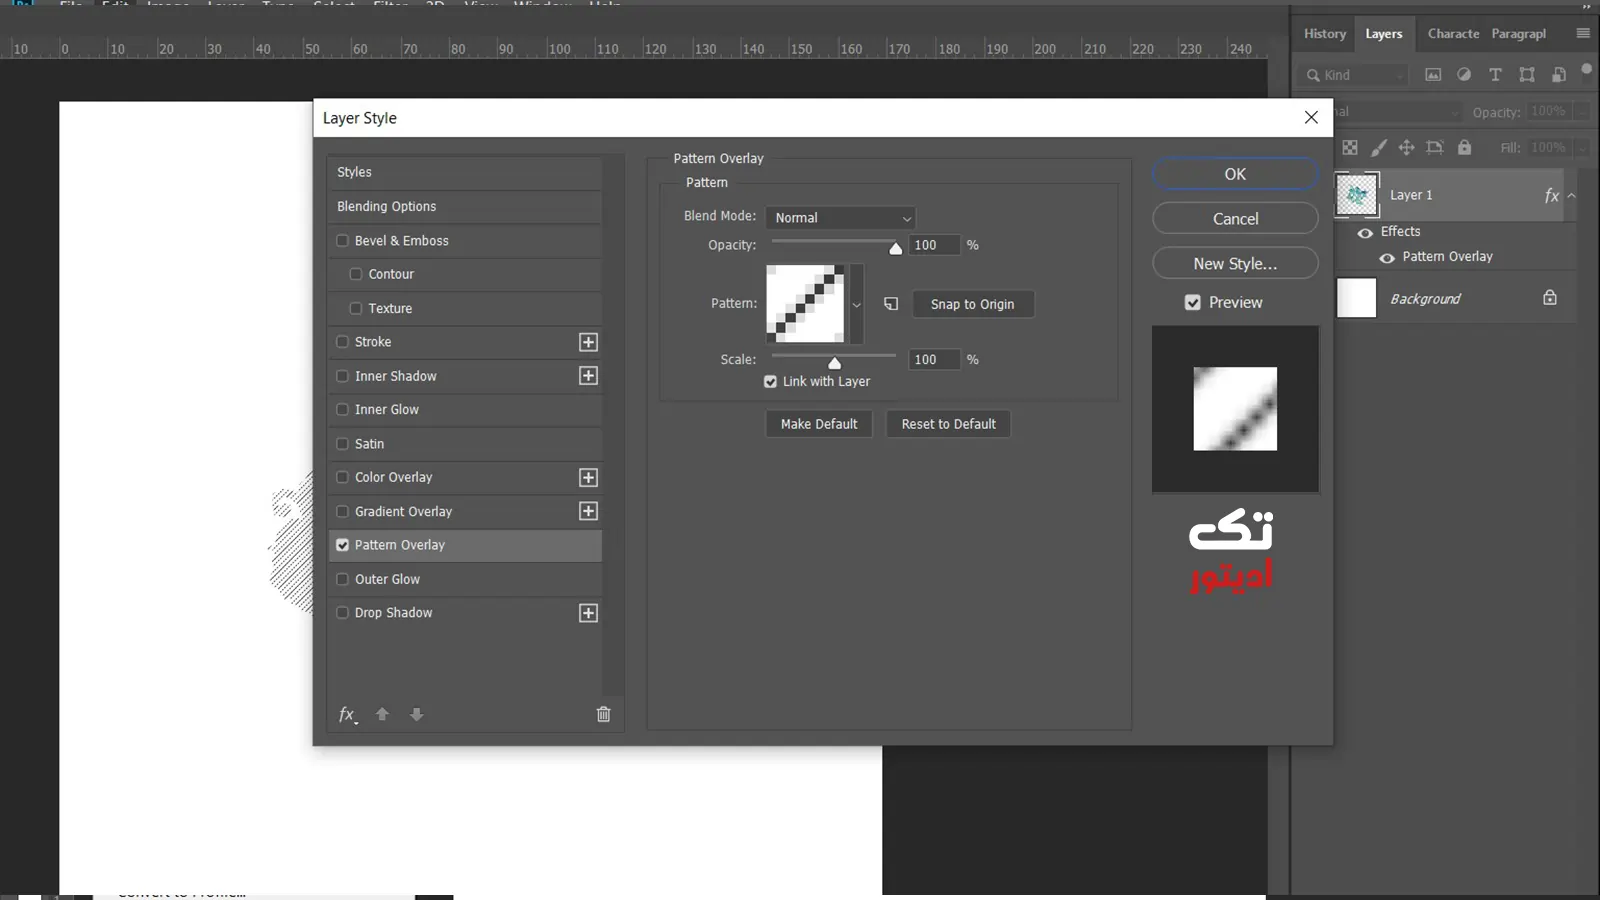
Task: Open layer Opacity dropdown arrow
Action: 1582,112
